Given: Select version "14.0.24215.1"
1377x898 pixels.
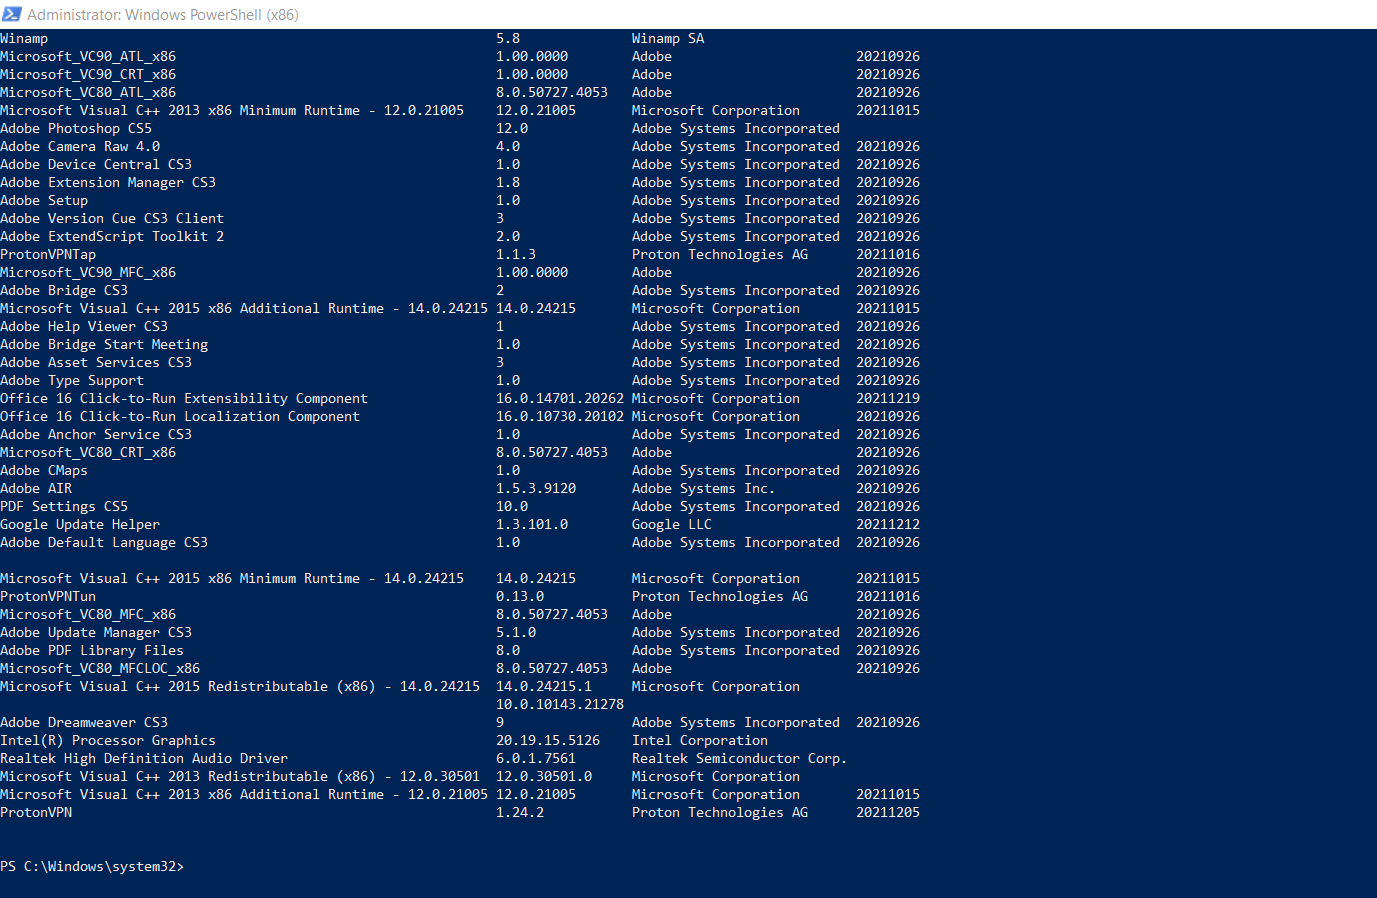Looking at the screenshot, I should [x=544, y=687].
